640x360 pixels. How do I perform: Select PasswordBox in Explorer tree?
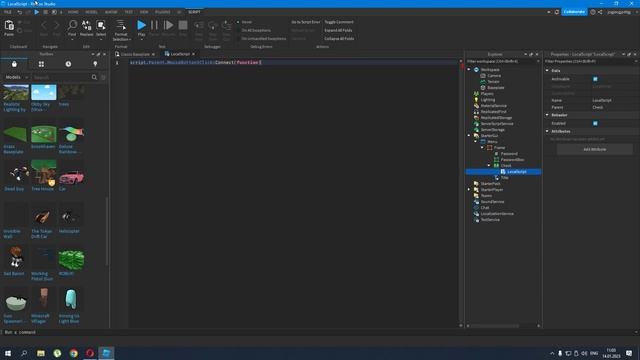[512, 160]
